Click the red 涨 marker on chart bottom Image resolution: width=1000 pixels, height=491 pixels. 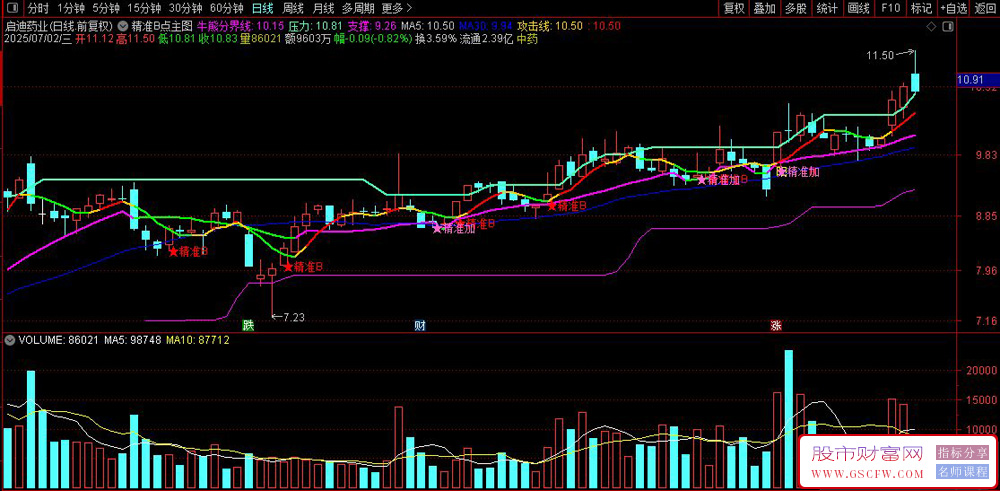tap(776, 325)
